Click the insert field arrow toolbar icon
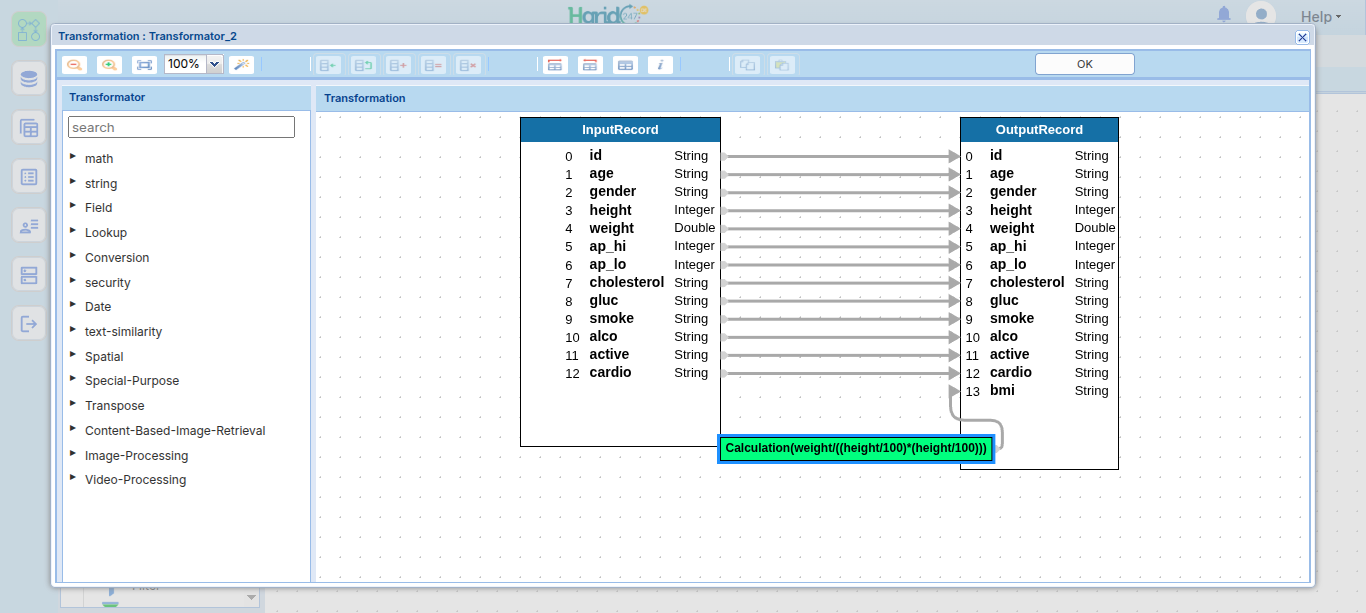Screen dimensions: 1366x613 coord(328,65)
